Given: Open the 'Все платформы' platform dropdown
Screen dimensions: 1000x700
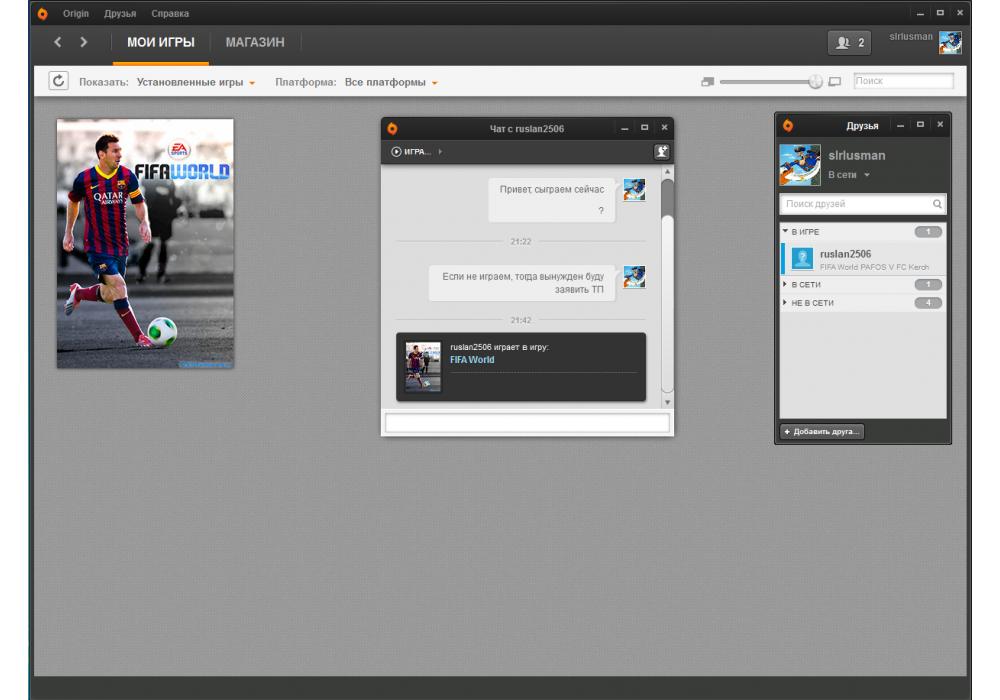Looking at the screenshot, I should [391, 82].
